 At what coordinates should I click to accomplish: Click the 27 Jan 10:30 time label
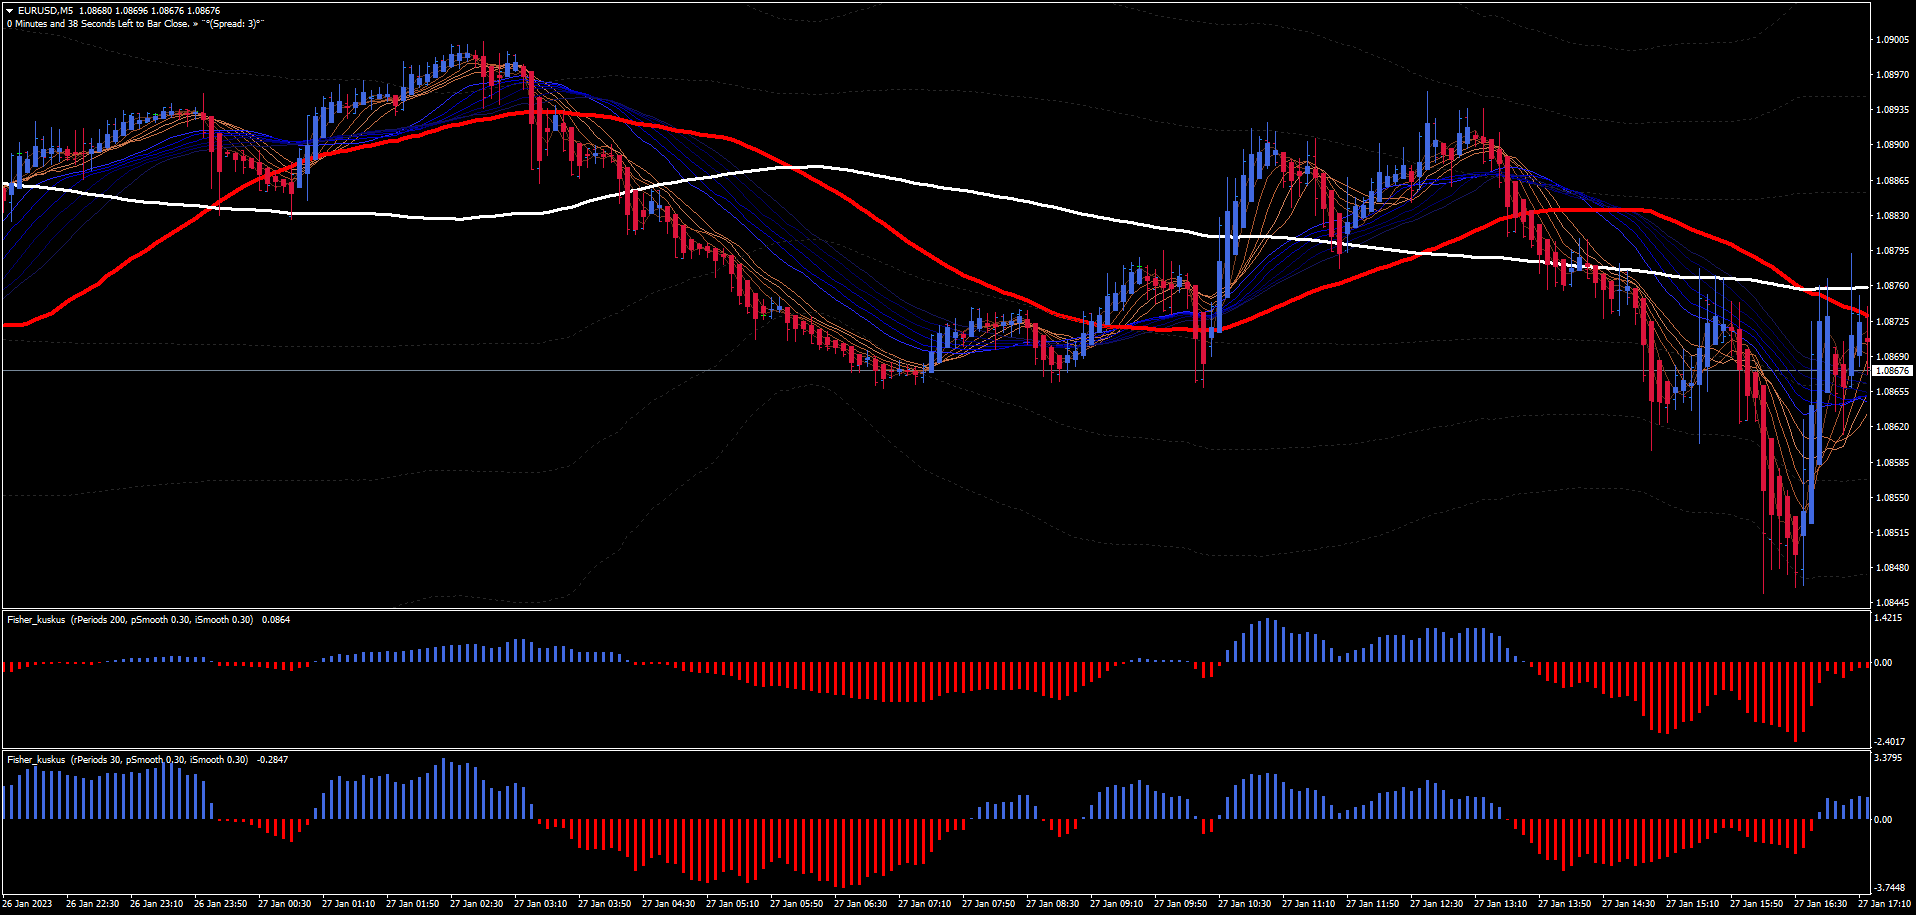pyautogui.click(x=1244, y=904)
